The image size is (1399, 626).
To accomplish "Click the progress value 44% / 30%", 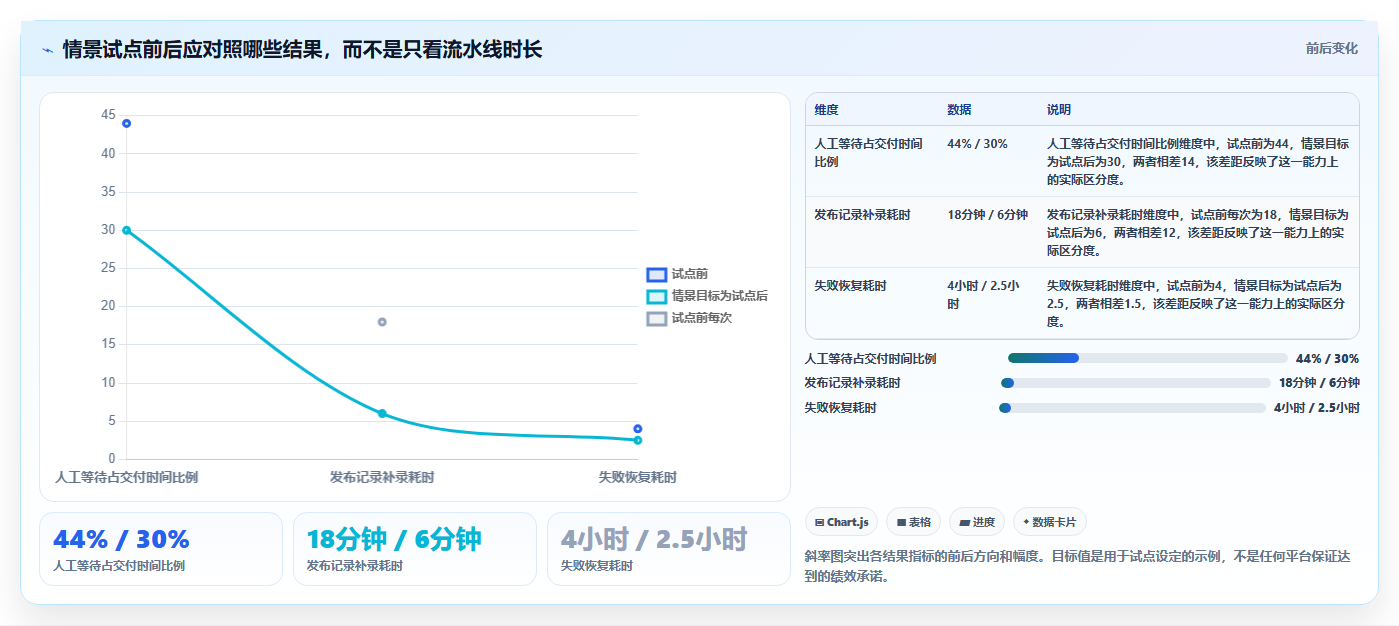I will point(1327,358).
